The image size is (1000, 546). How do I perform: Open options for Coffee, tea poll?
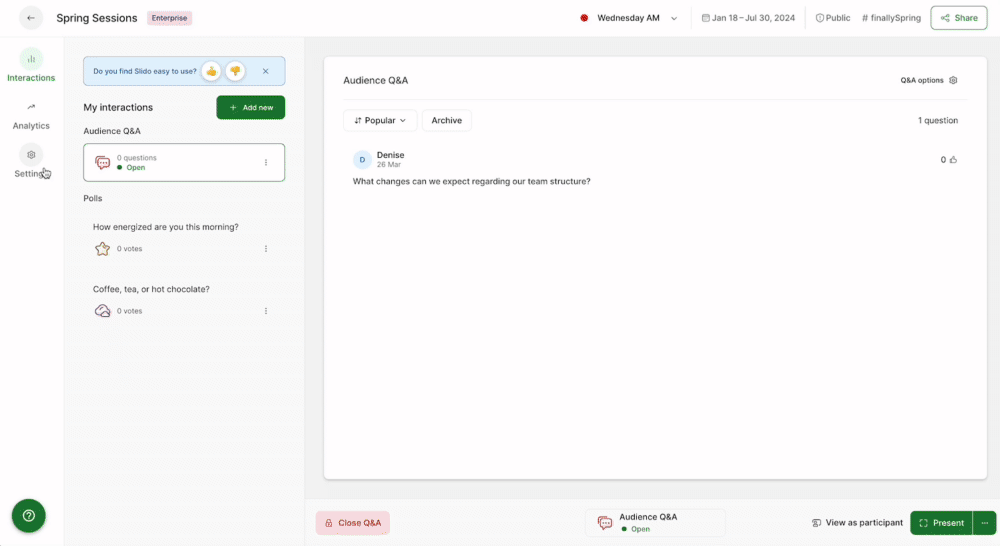(265, 311)
